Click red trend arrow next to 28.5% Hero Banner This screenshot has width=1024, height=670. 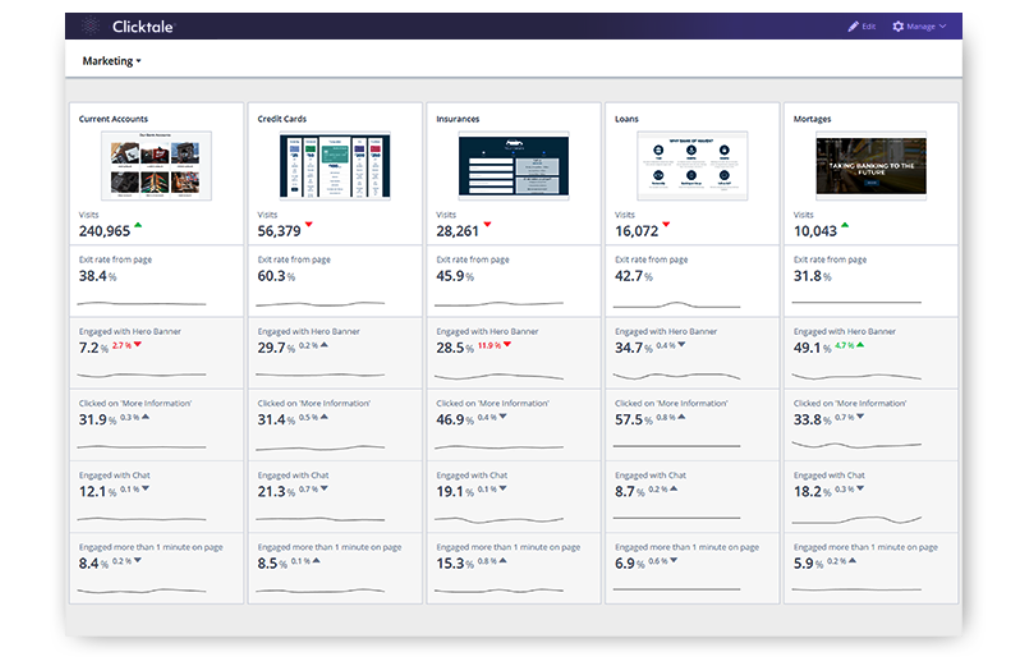pyautogui.click(x=507, y=344)
